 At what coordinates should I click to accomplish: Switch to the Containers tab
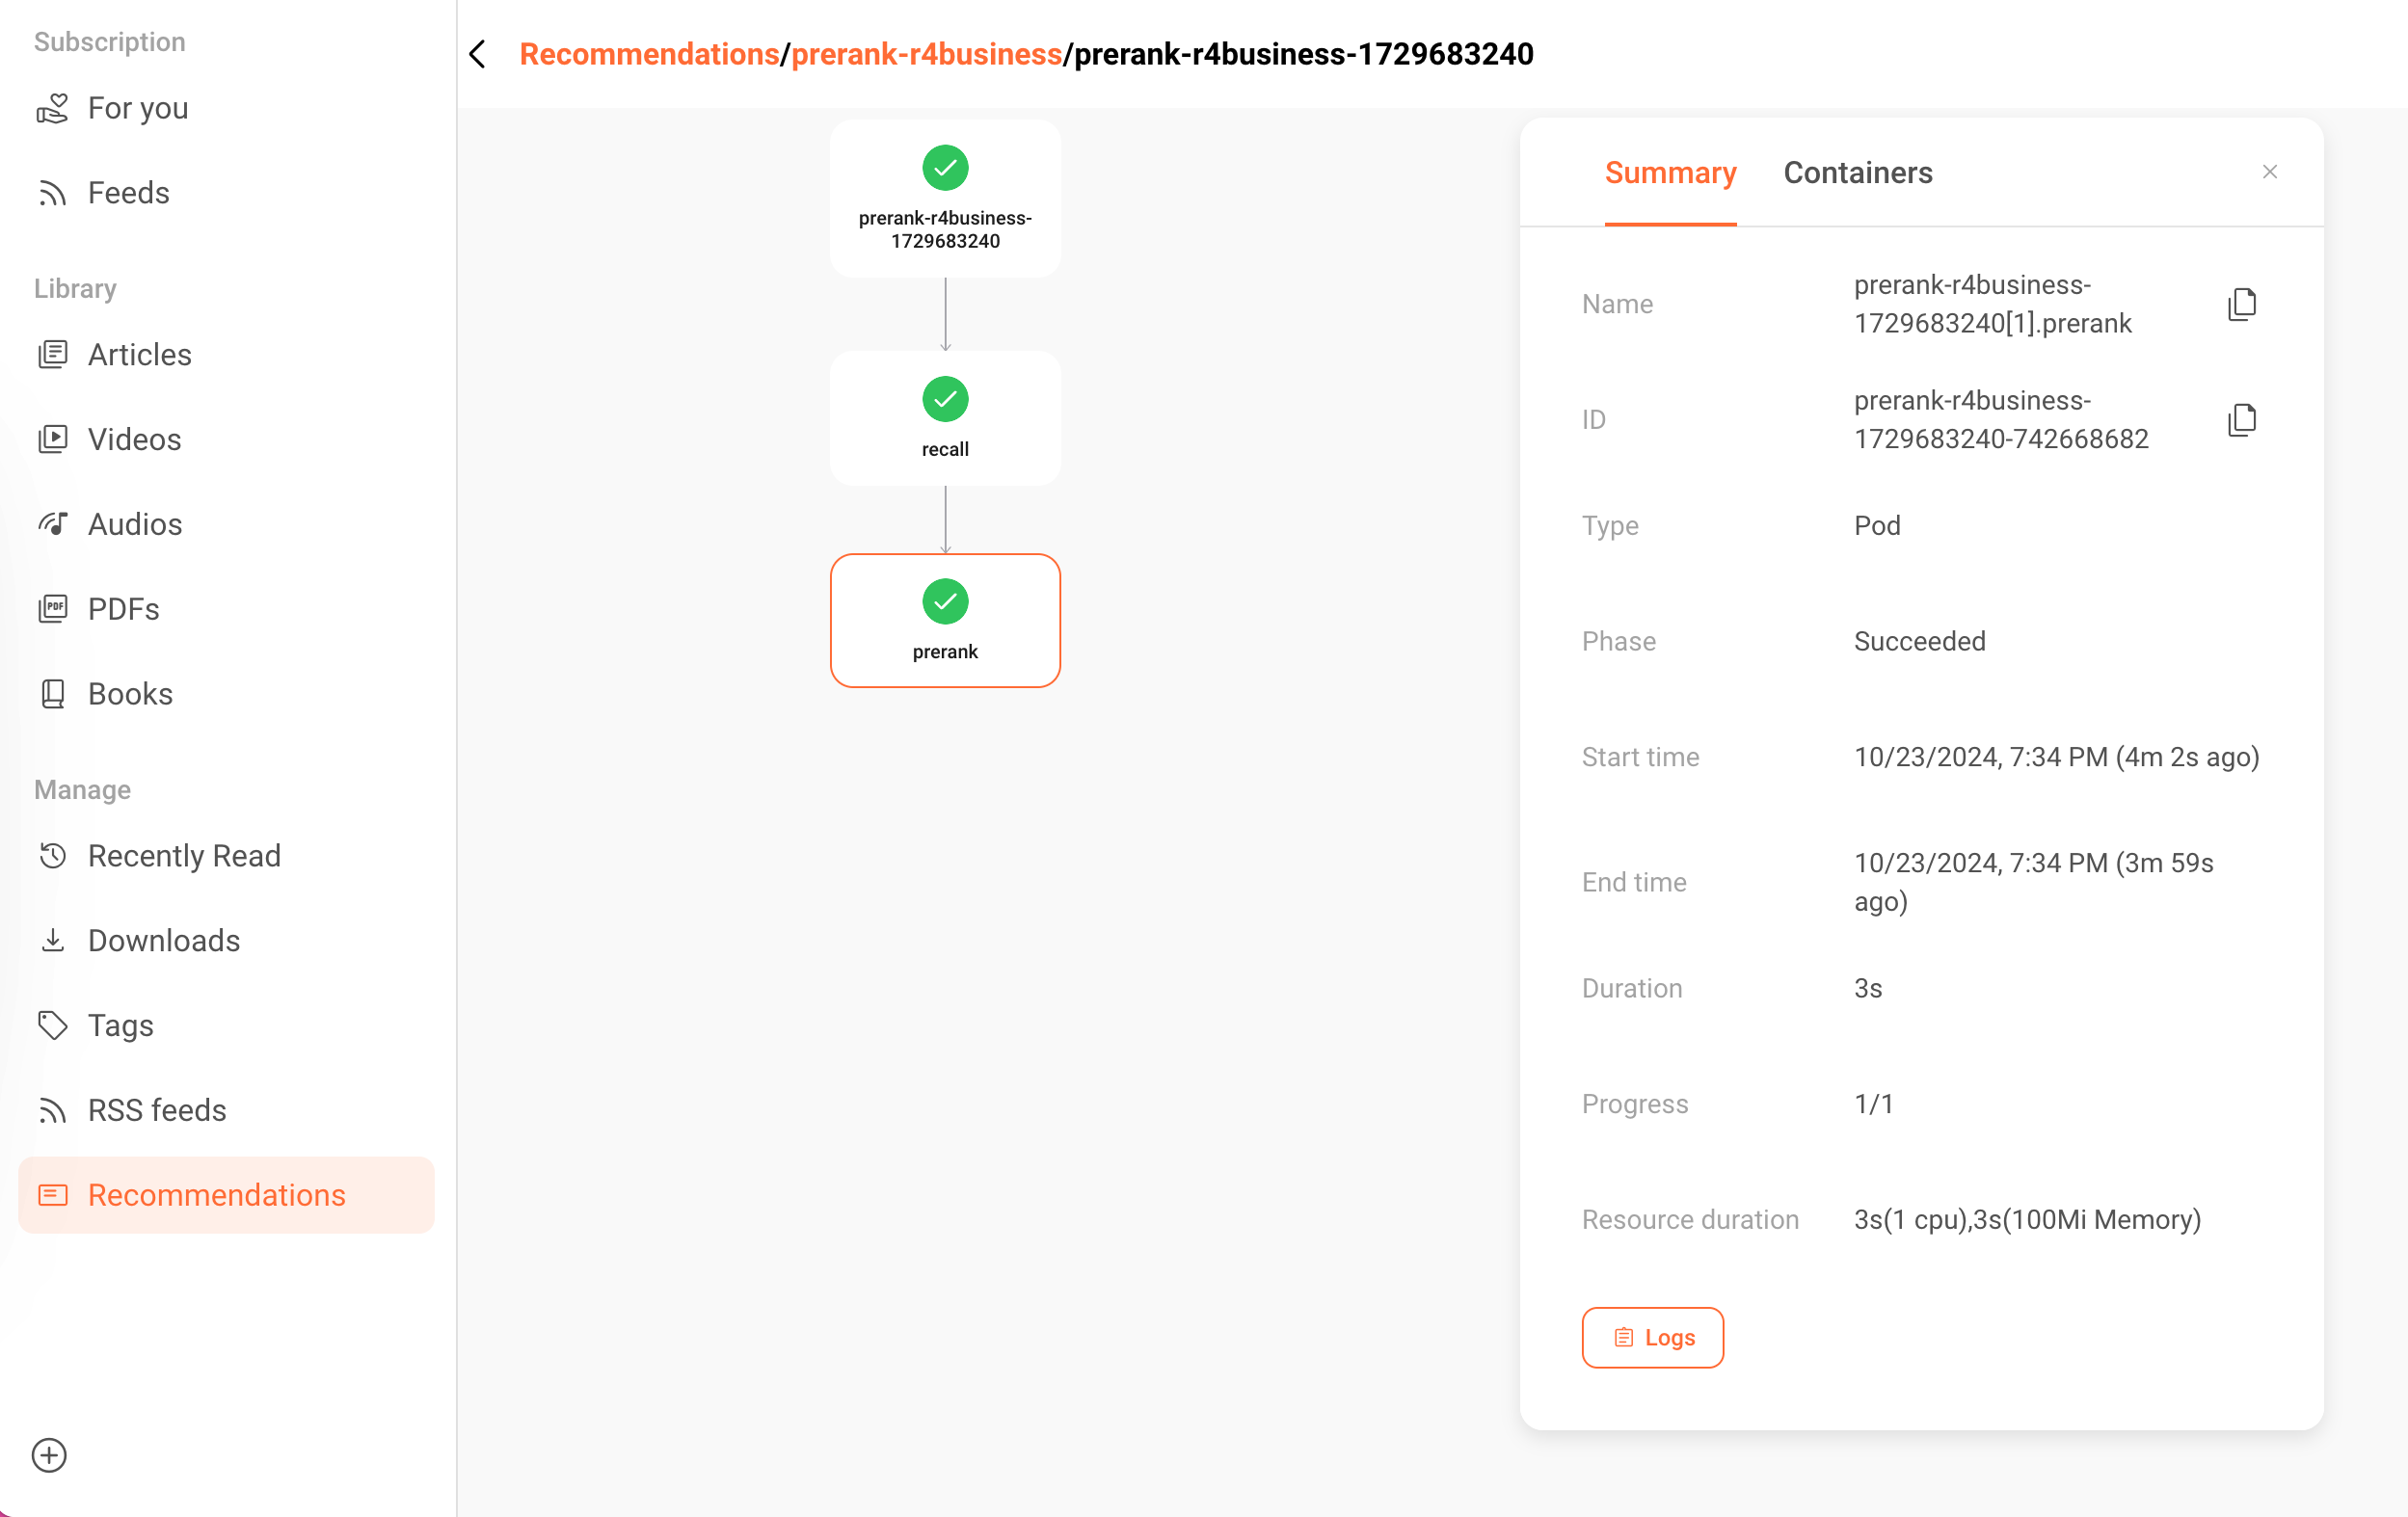coord(1858,173)
